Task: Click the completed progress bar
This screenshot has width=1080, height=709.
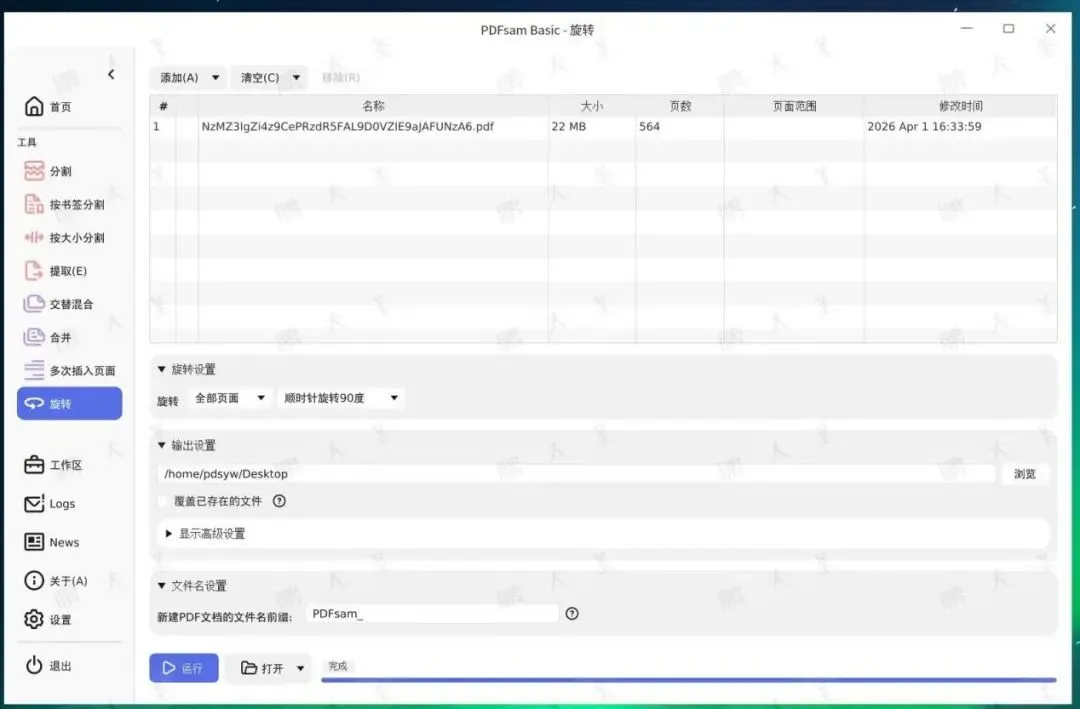Action: coord(688,679)
